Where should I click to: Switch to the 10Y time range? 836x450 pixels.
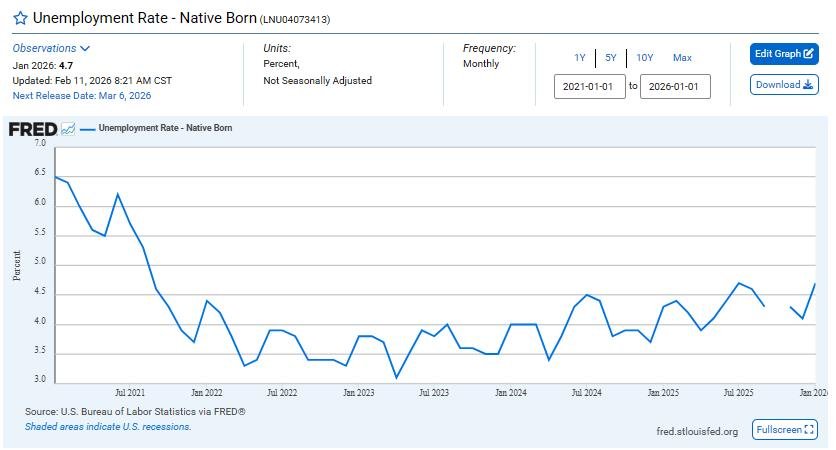click(x=645, y=58)
